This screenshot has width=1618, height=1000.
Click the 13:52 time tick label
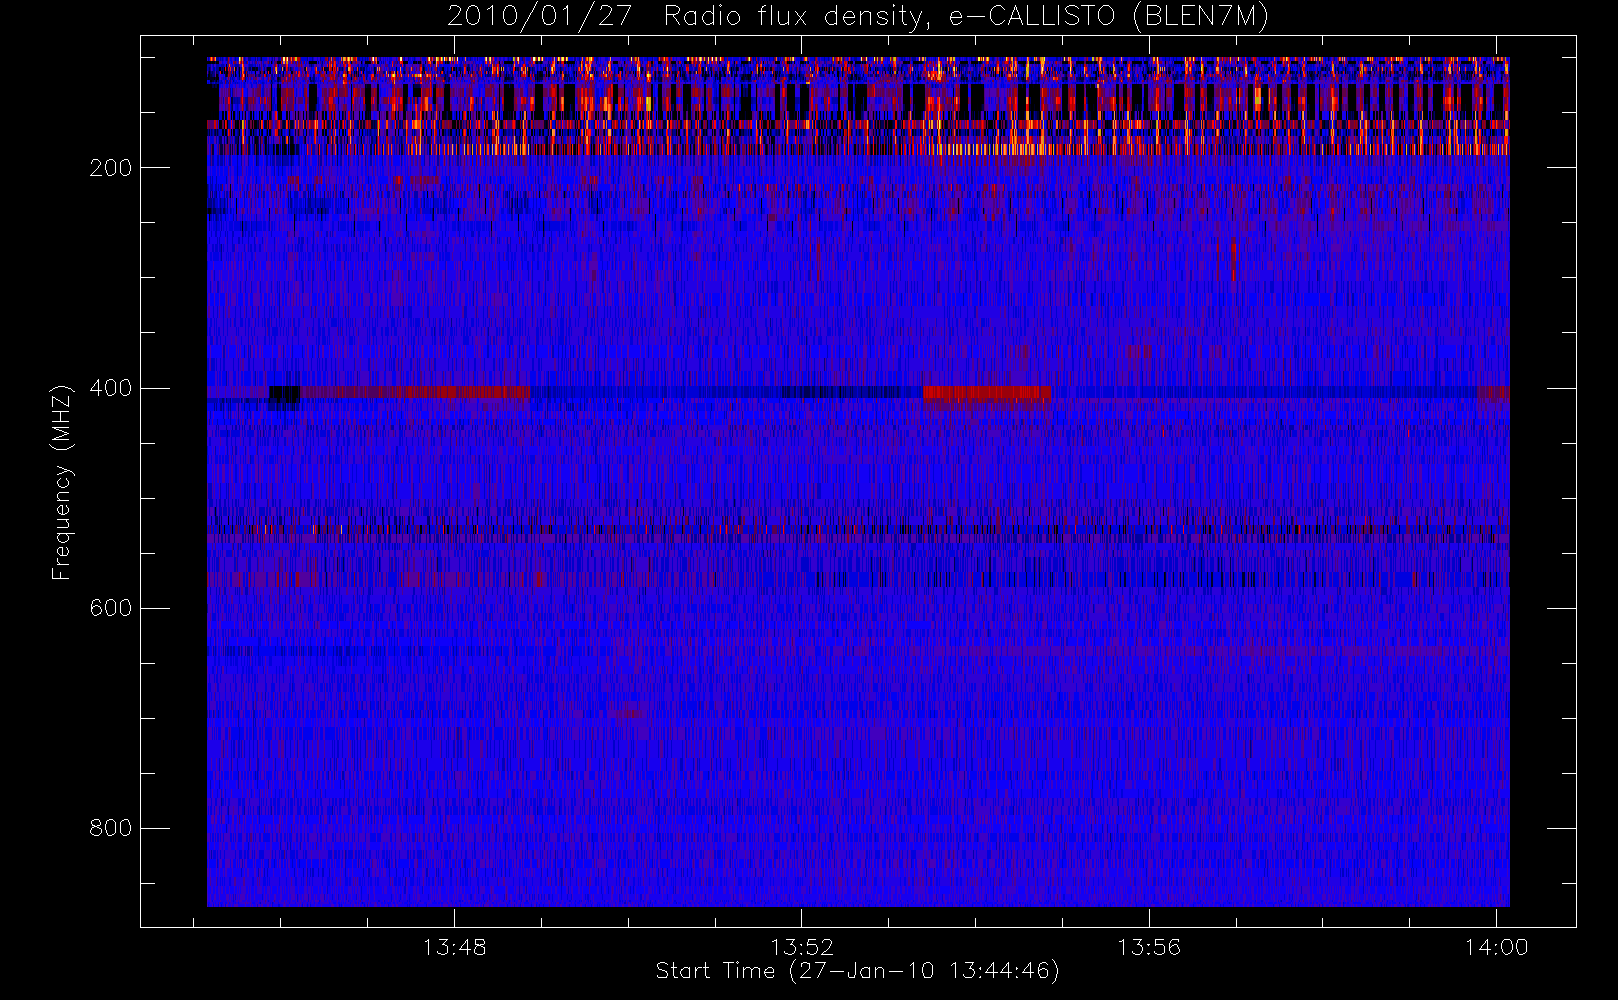coord(801,947)
